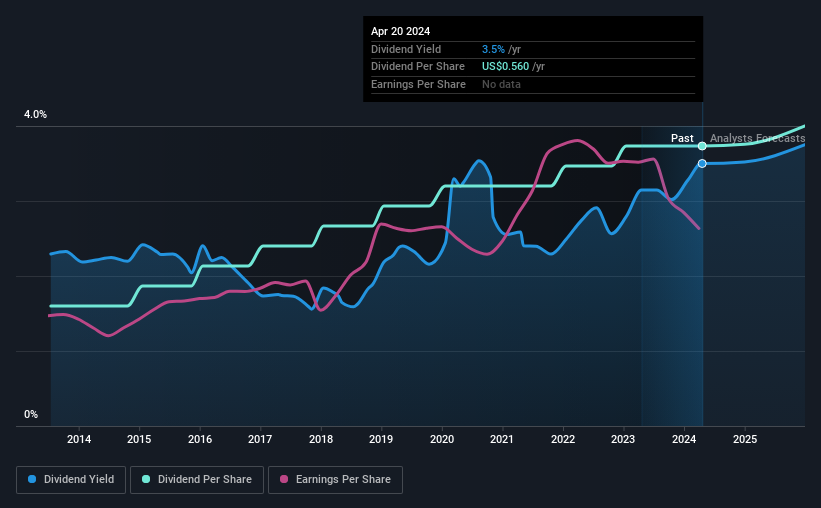This screenshot has width=821, height=508.
Task: Click the 2019 x-axis label
Action: 381,439
